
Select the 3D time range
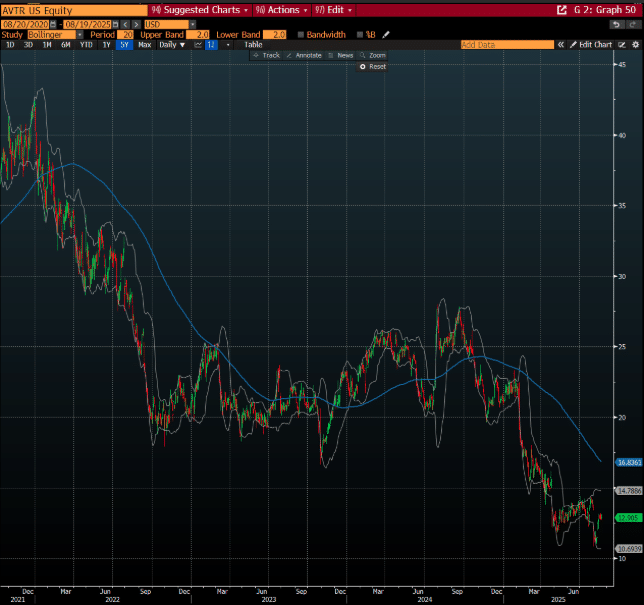[x=28, y=45]
